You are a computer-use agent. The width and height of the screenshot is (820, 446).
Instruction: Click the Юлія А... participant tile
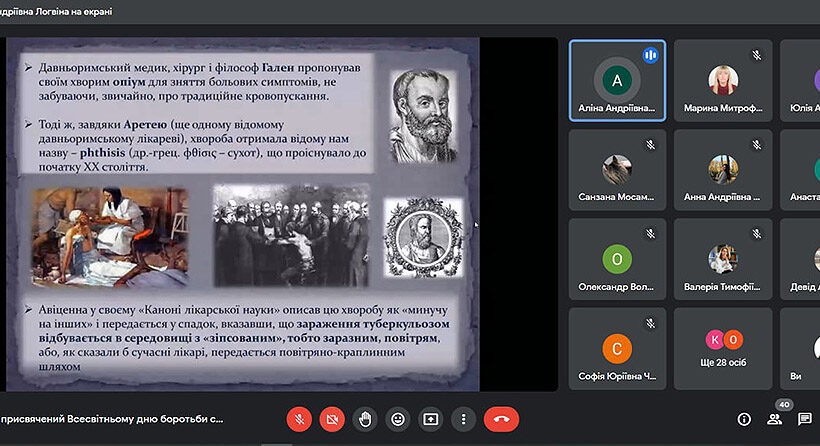[x=800, y=81]
